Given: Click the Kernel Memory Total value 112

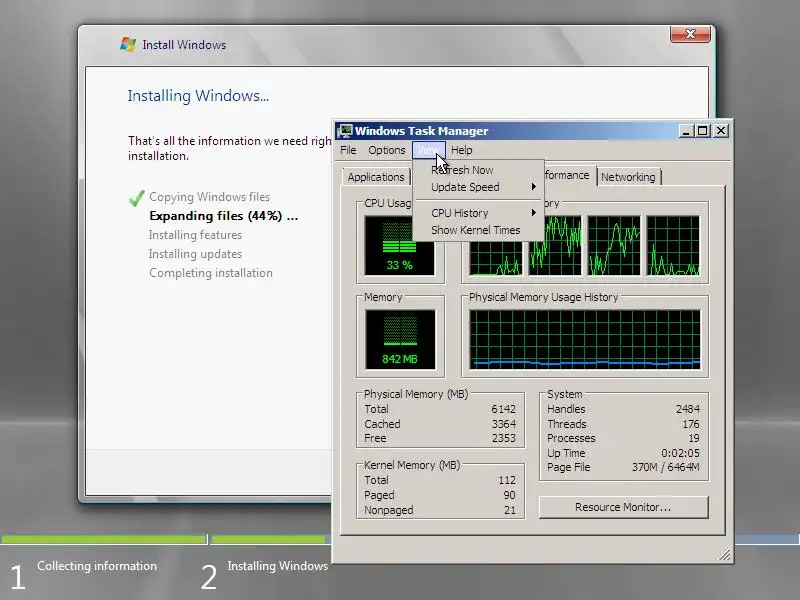Looking at the screenshot, I should pyautogui.click(x=507, y=480).
